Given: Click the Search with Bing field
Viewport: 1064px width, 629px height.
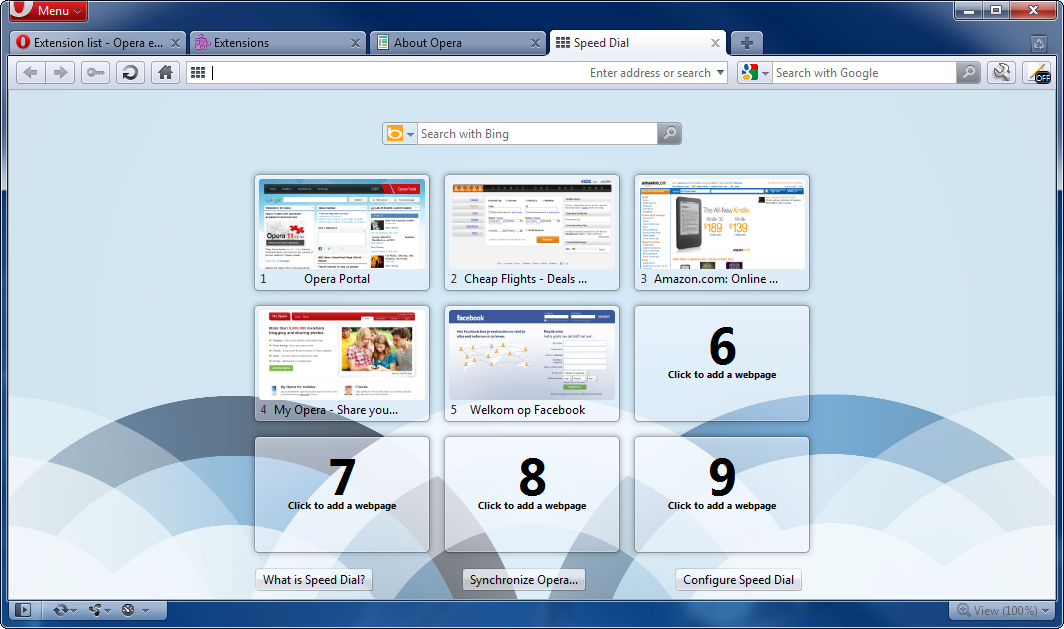Looking at the screenshot, I should (537, 134).
